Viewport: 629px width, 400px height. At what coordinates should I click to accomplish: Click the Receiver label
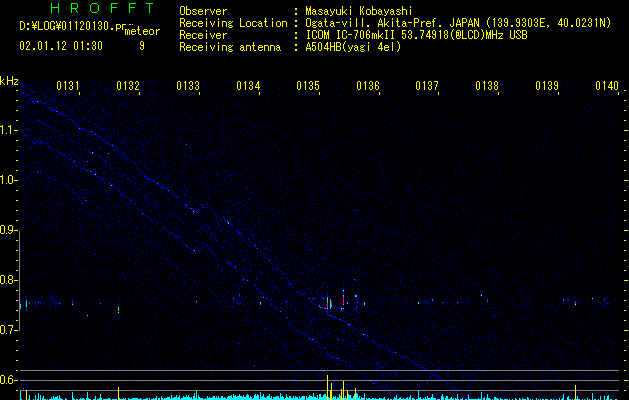point(203,35)
